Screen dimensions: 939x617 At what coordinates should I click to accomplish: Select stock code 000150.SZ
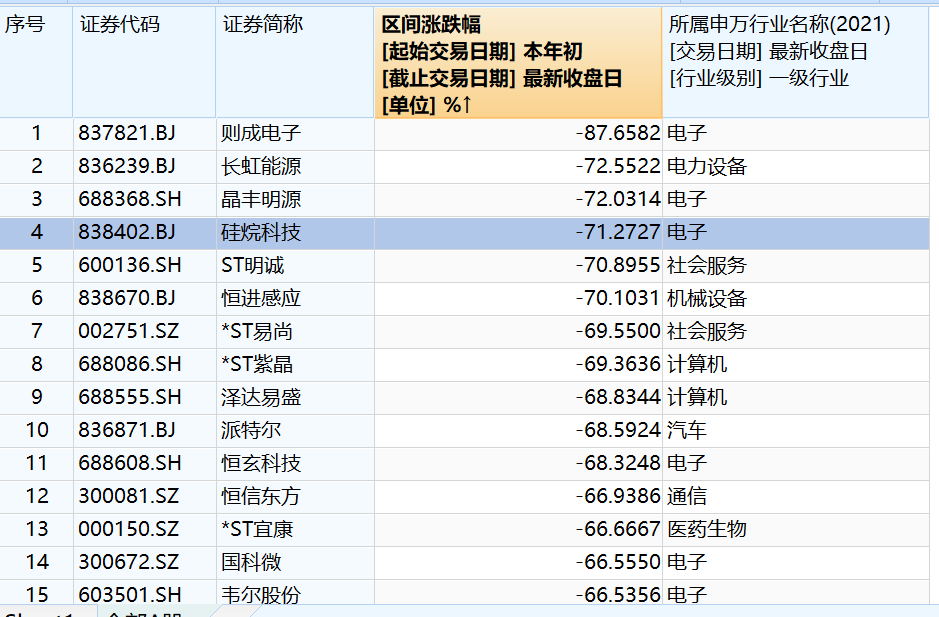(x=129, y=528)
